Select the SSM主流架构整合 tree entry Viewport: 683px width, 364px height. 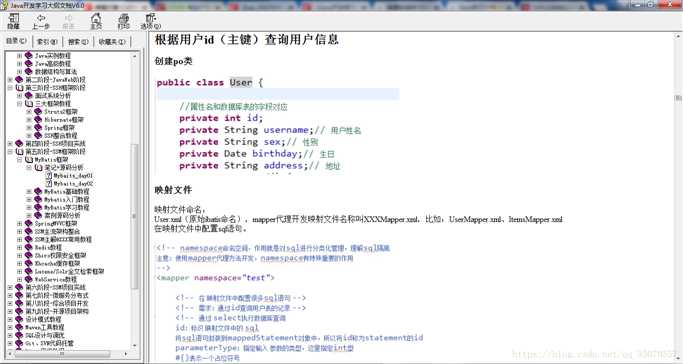57,231
